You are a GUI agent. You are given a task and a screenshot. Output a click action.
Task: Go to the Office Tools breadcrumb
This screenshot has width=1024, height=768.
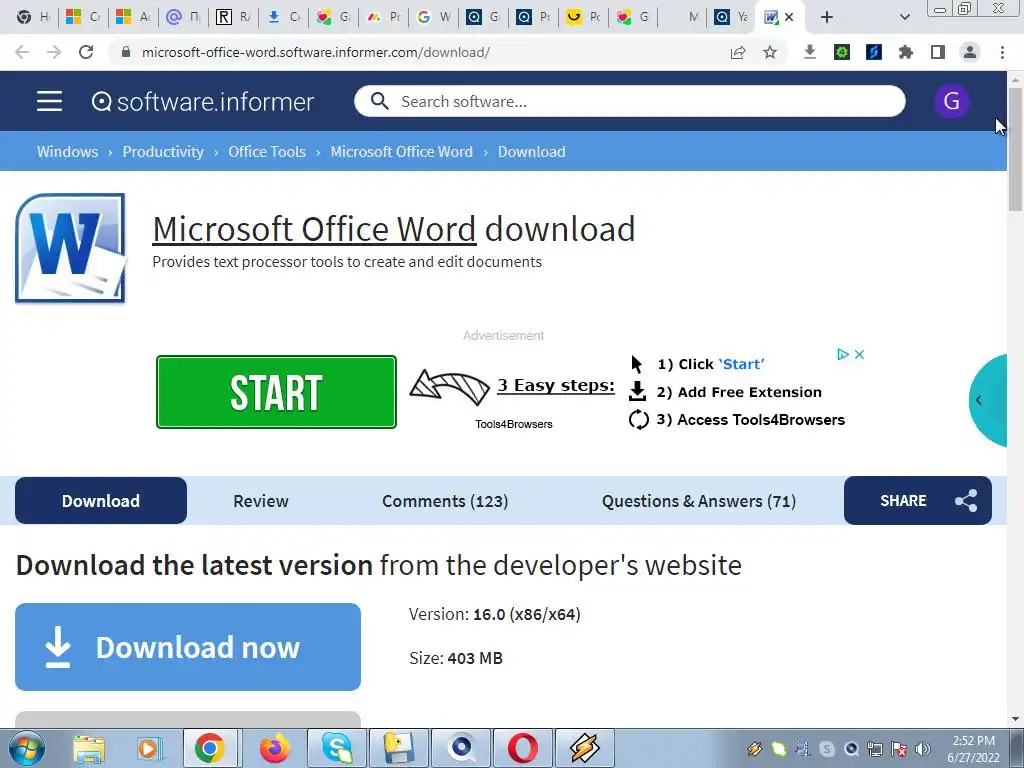point(267,152)
